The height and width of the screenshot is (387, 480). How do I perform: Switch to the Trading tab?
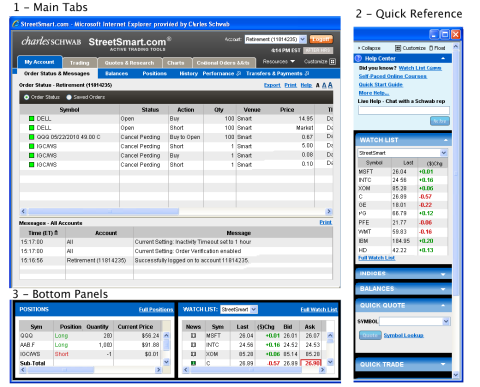(79, 63)
